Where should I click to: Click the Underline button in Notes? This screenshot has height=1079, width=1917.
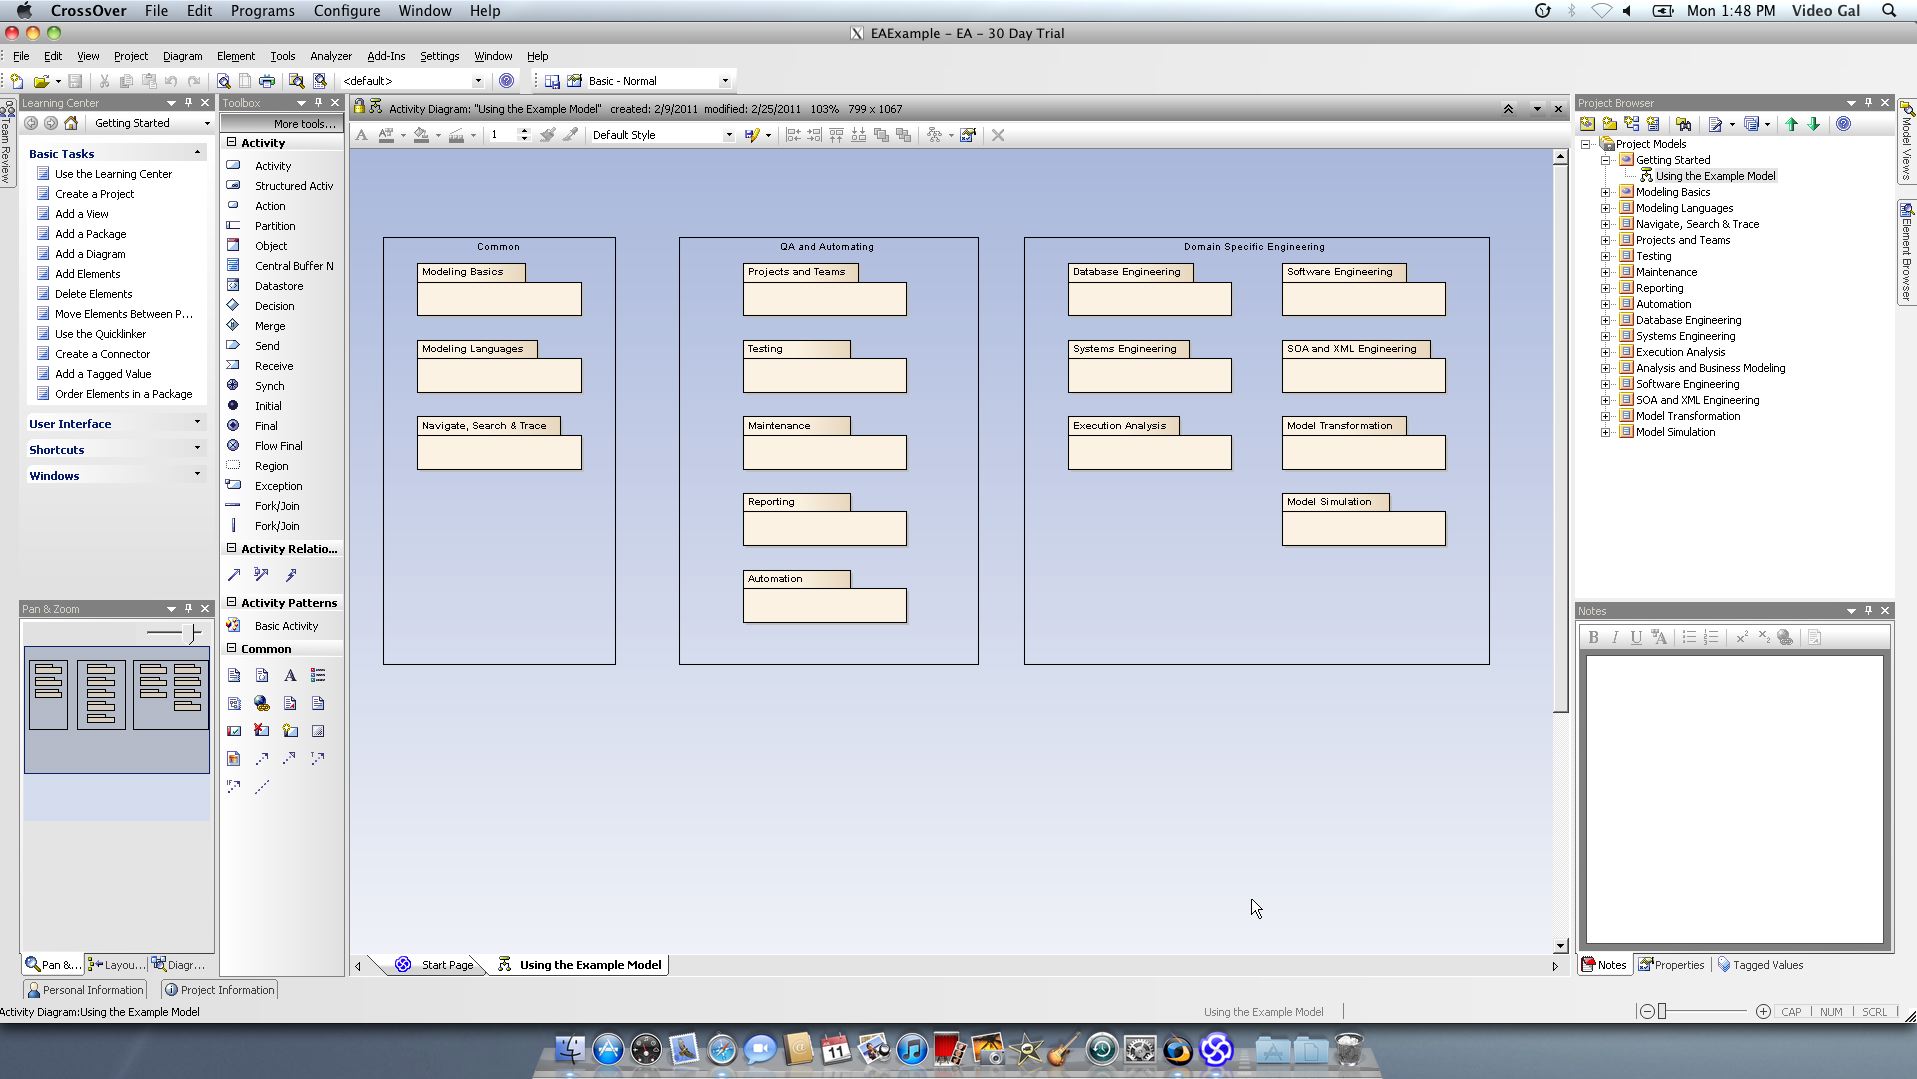(x=1636, y=637)
